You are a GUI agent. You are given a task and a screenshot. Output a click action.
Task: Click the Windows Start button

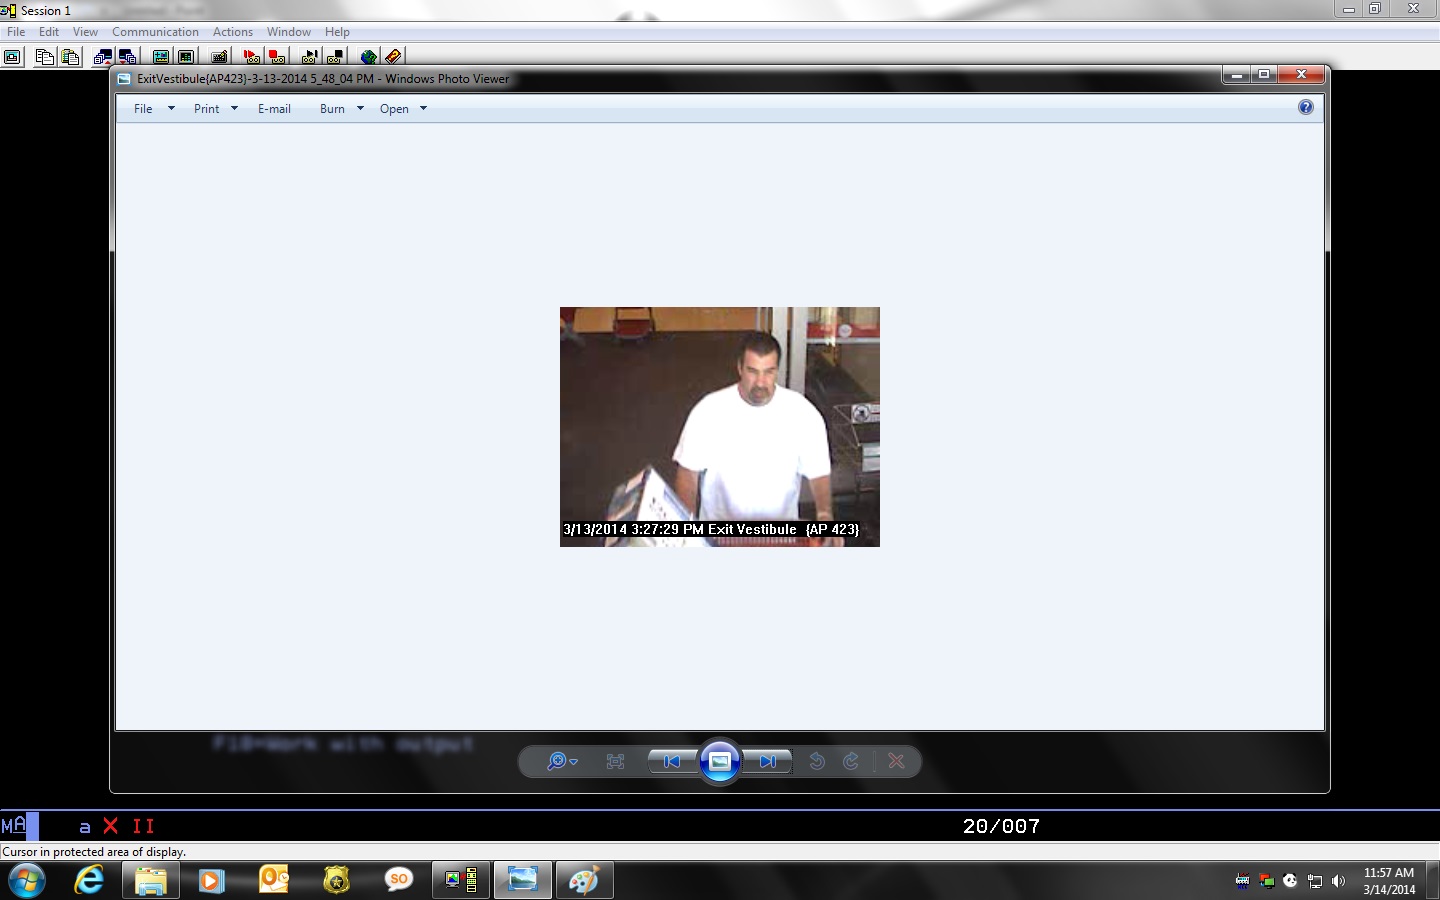coord(25,880)
